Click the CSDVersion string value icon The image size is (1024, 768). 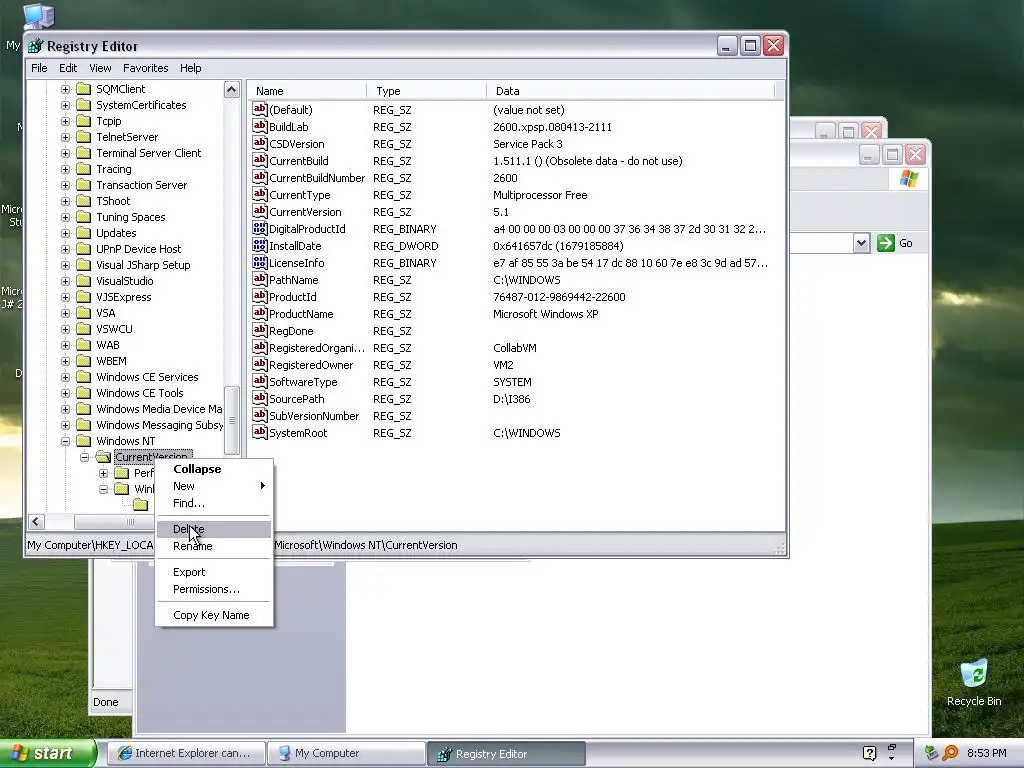(x=259, y=144)
